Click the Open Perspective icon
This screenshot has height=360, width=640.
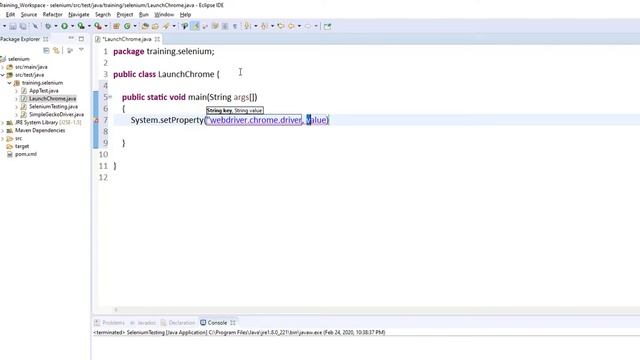tap(327, 26)
